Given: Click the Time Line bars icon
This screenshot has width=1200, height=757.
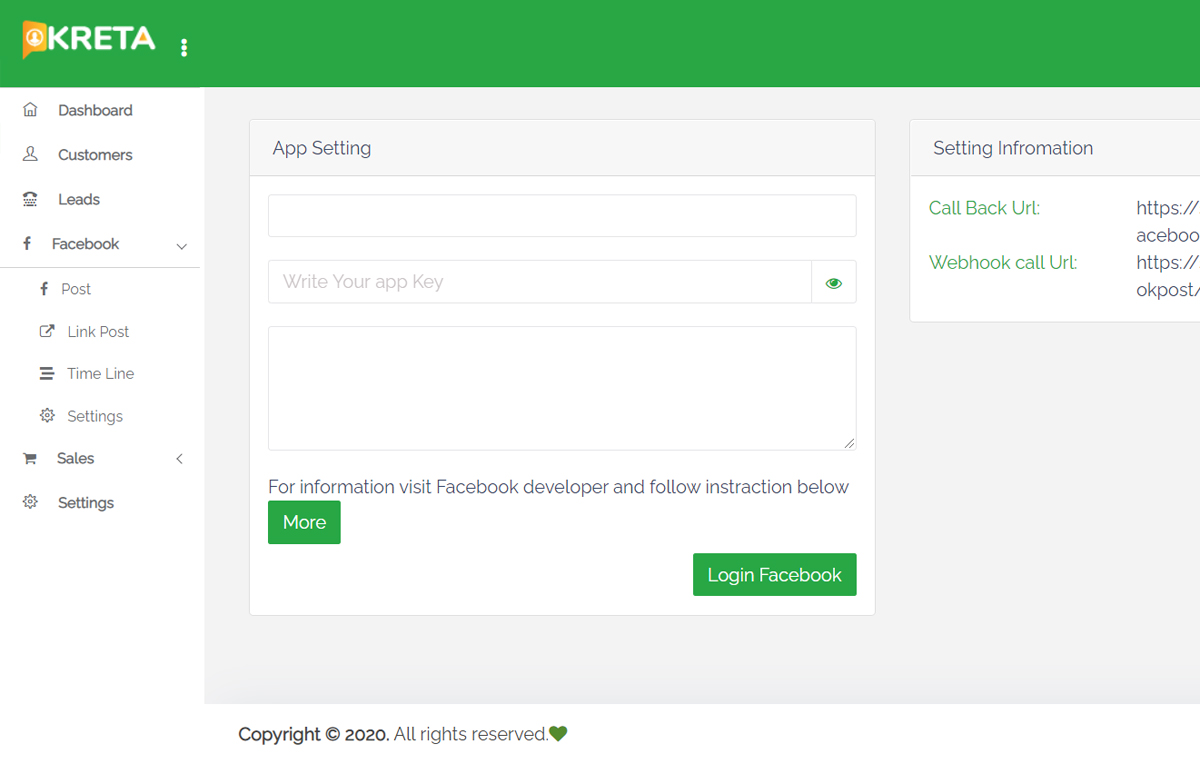Looking at the screenshot, I should point(46,373).
